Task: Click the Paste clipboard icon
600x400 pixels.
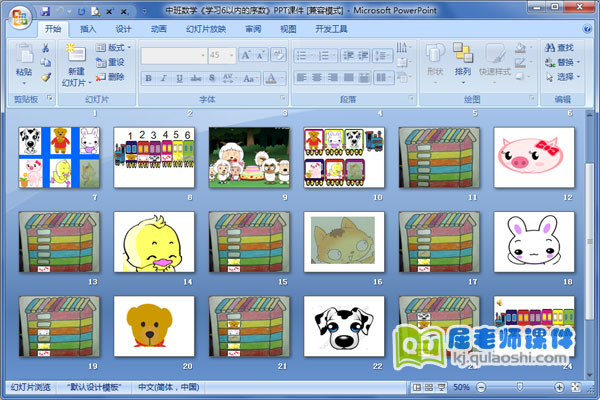Action: [x=23, y=61]
